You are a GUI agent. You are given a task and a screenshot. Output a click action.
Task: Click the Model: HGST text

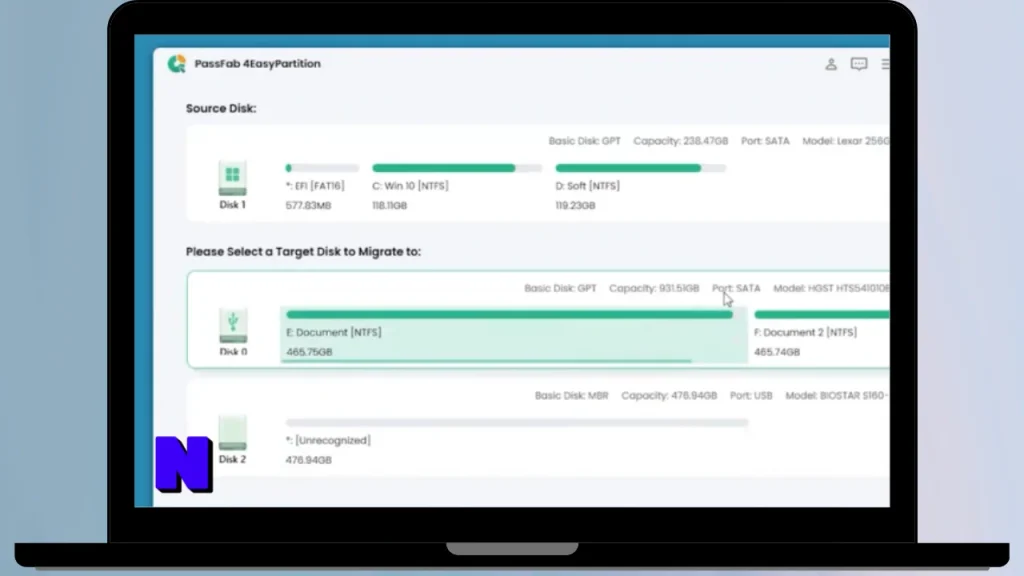tap(831, 288)
